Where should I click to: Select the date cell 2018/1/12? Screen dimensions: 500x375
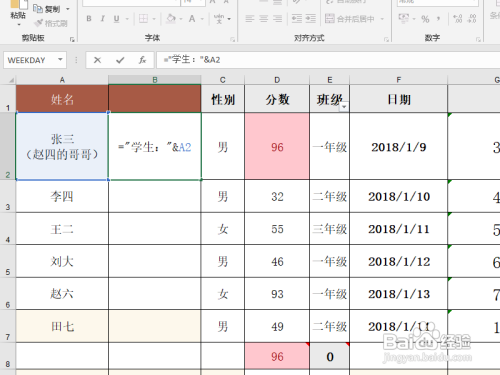399,261
